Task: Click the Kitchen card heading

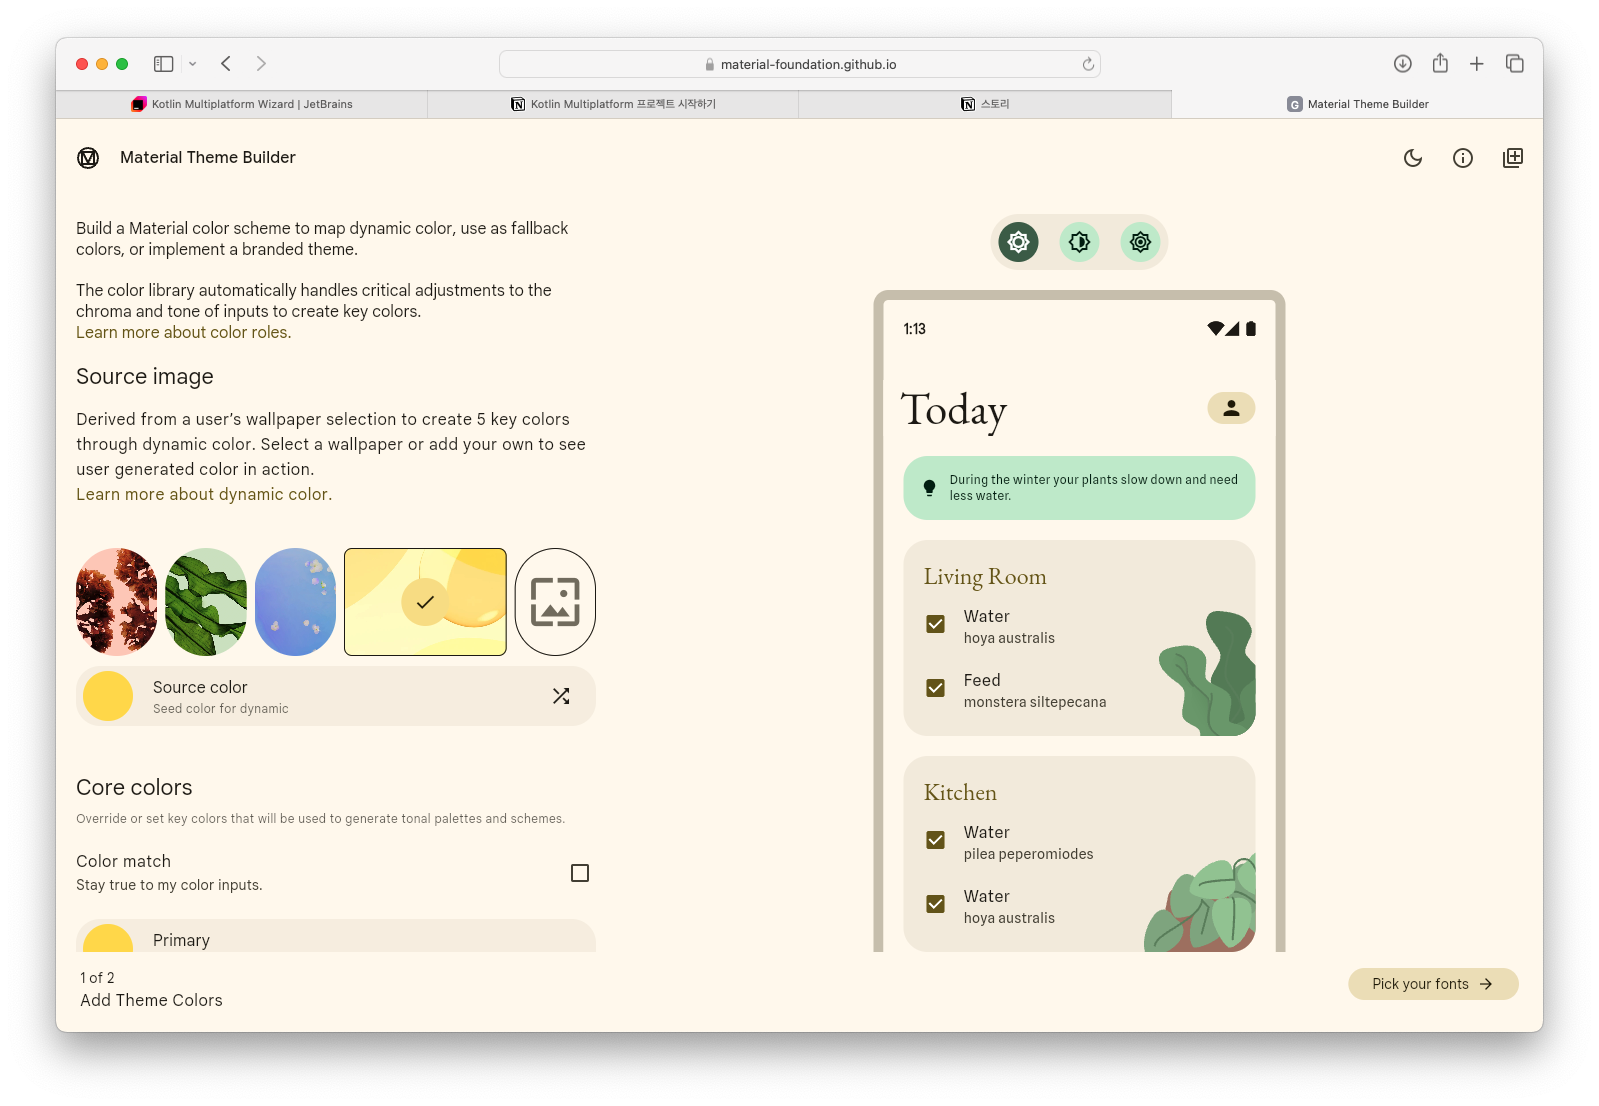Action: [x=960, y=793]
